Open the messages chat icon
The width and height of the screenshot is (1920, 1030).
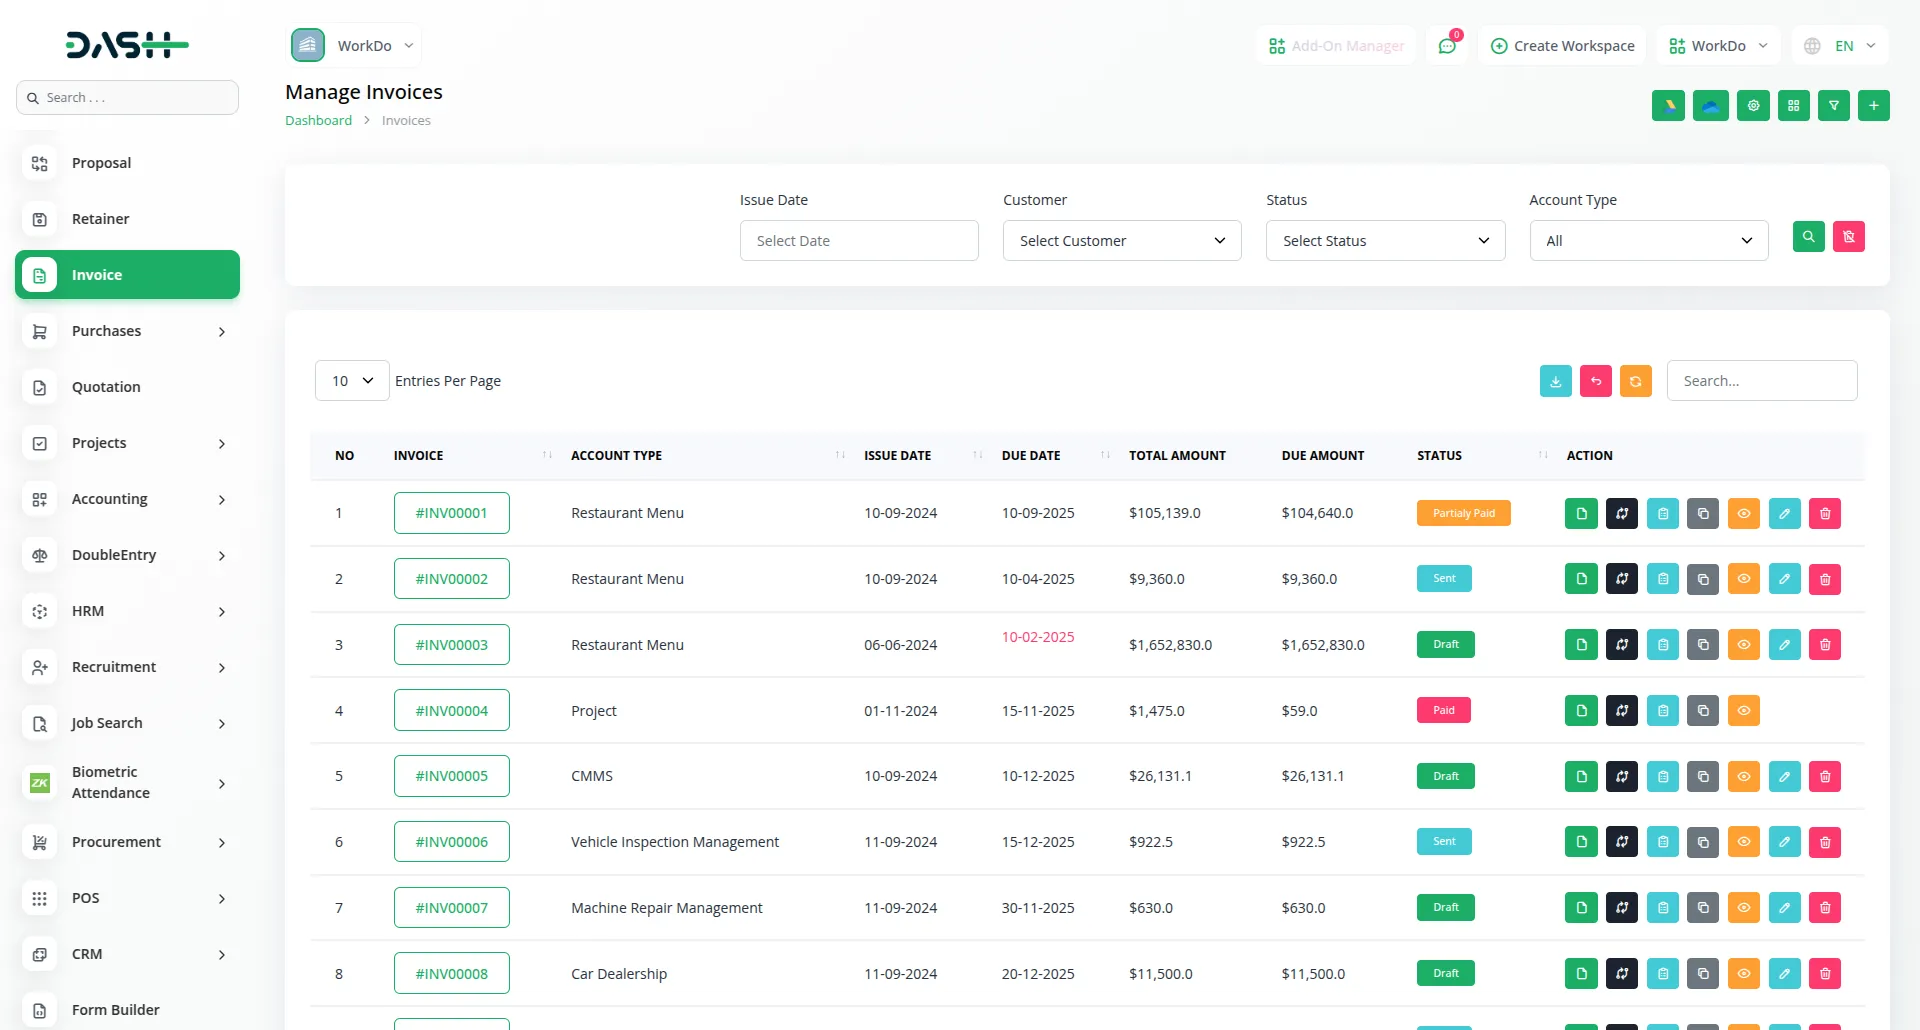(1447, 46)
